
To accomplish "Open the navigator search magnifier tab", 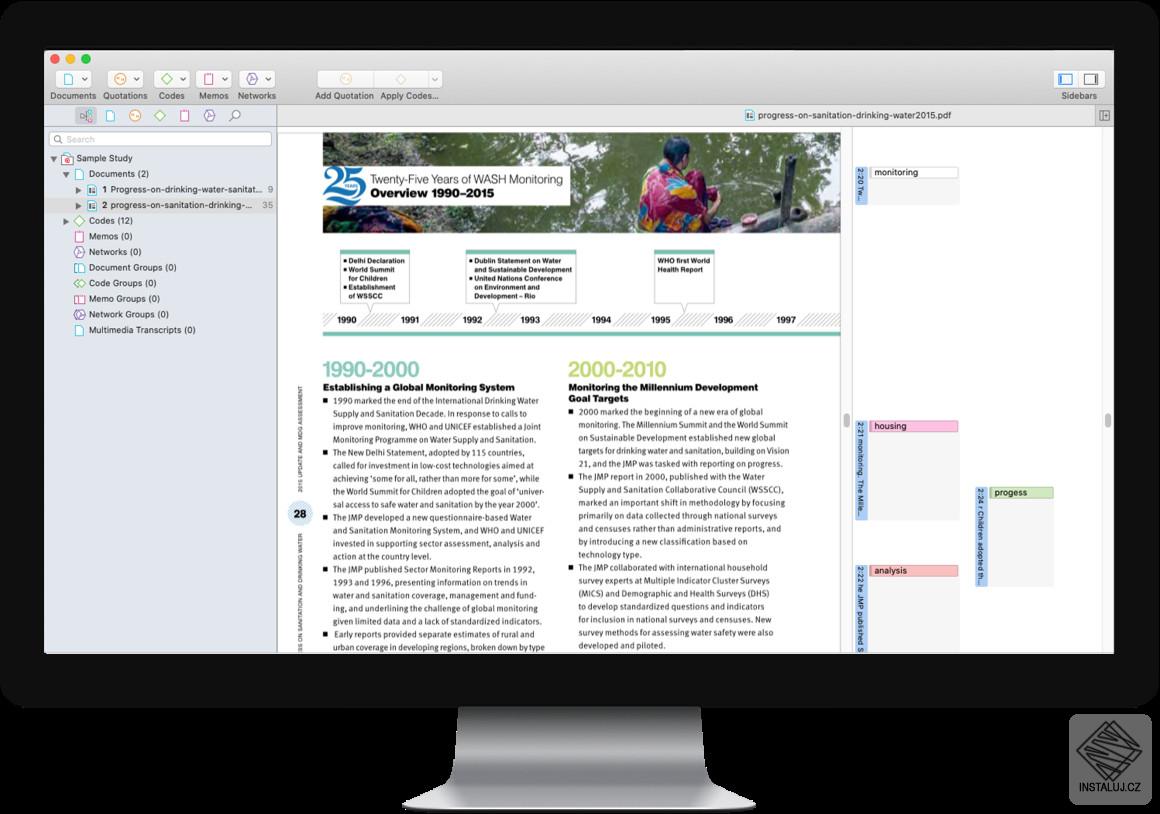I will [x=235, y=115].
